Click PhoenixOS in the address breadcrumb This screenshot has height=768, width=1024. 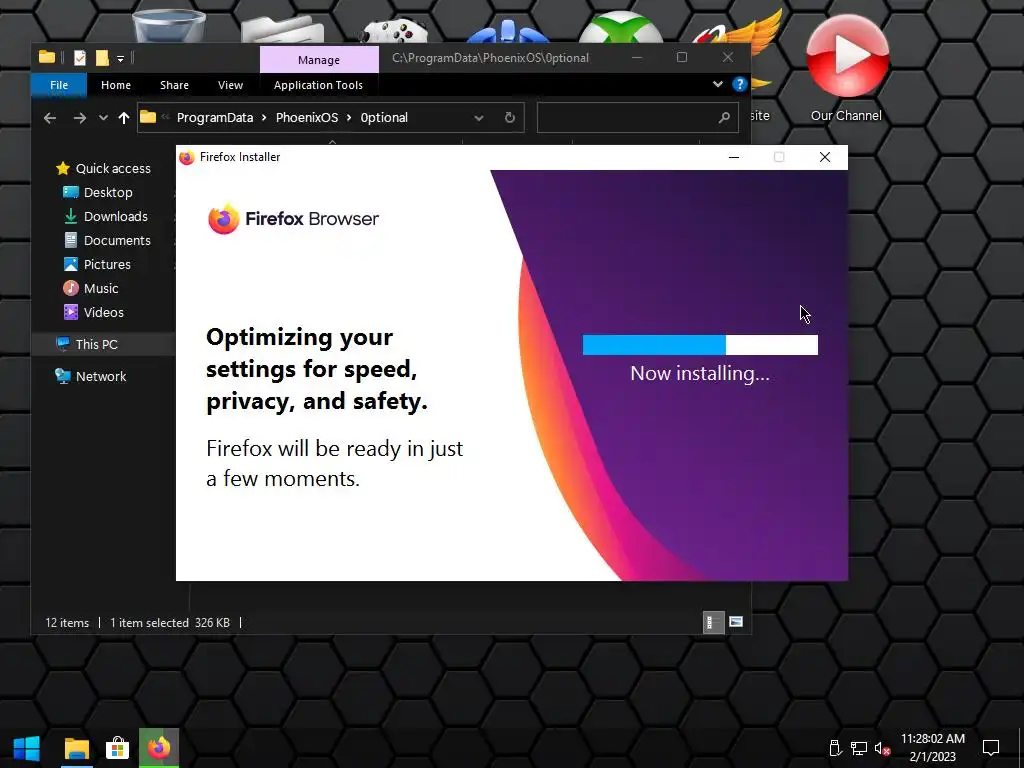point(307,118)
